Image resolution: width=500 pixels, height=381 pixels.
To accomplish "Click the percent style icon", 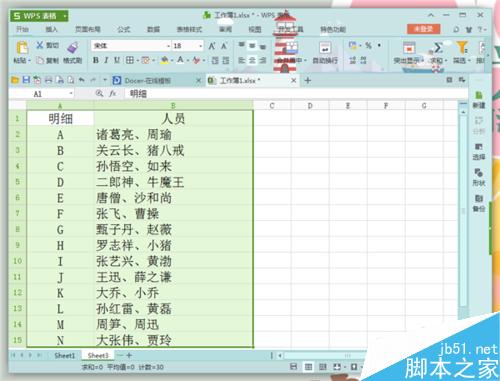I will (368, 46).
